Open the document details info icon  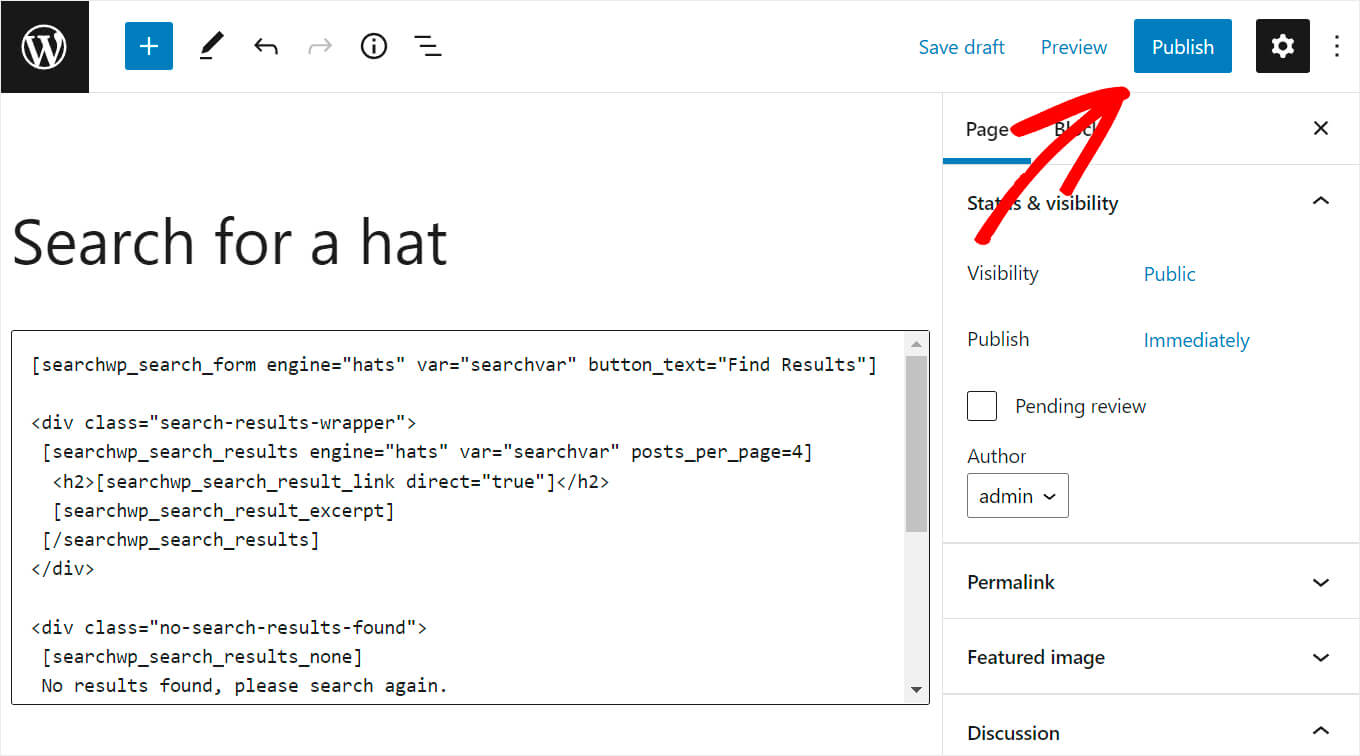[x=374, y=47]
